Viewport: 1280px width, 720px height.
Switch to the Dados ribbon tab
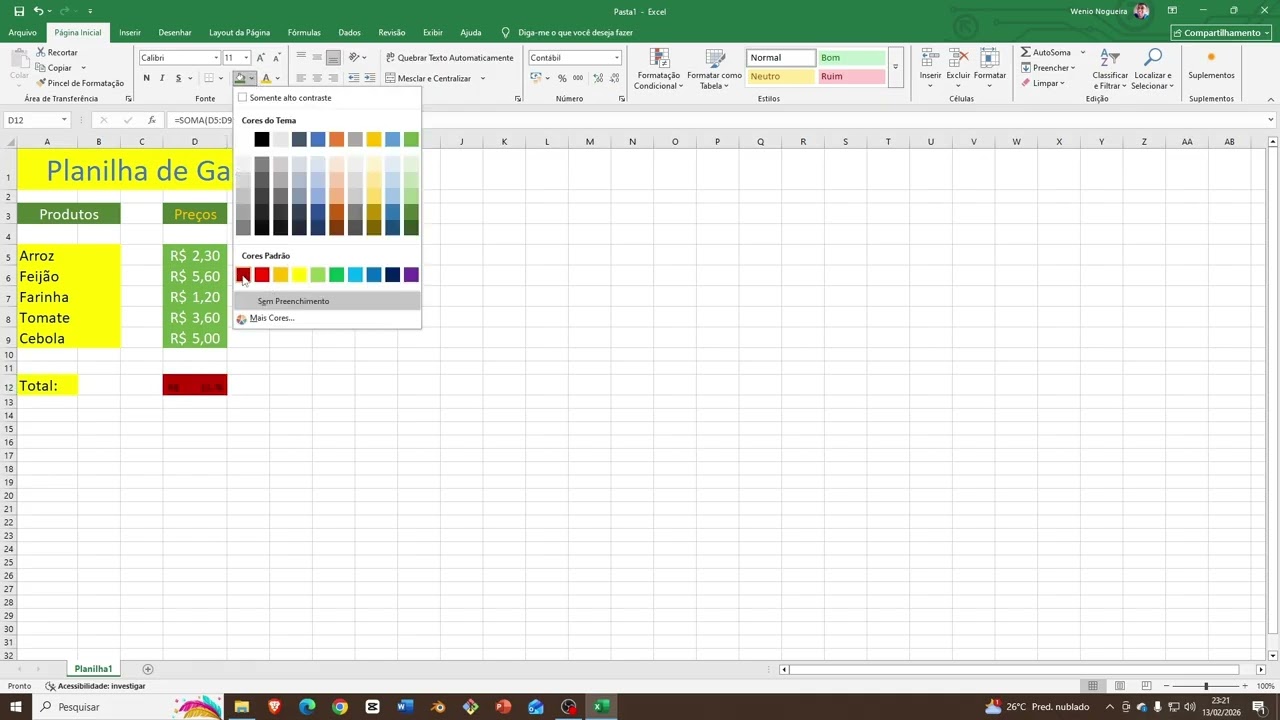coord(349,32)
